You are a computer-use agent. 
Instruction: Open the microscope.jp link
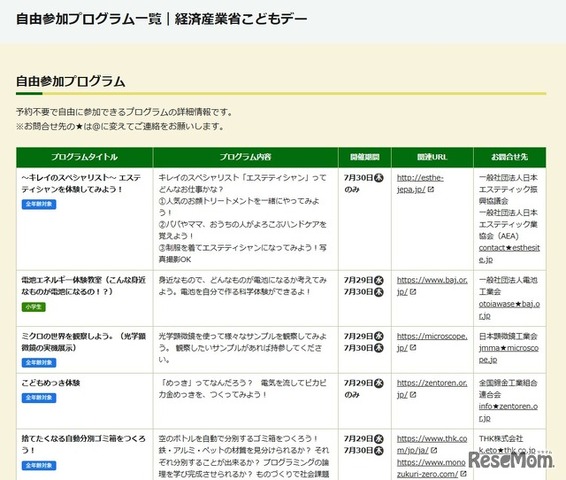coord(432,342)
